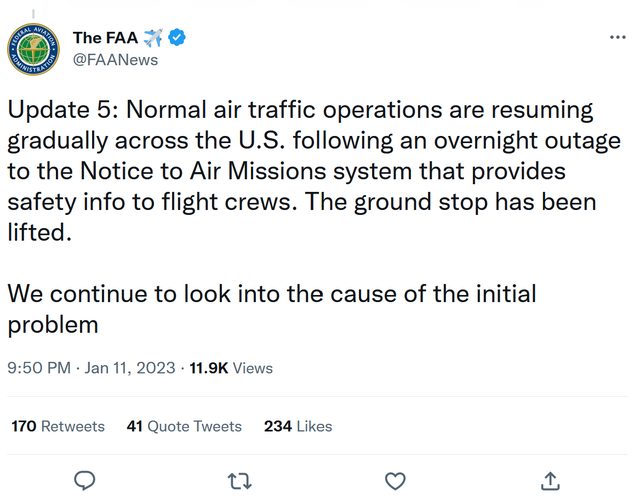Visit the @FAANews handle link
640x500 pixels.
[115, 59]
